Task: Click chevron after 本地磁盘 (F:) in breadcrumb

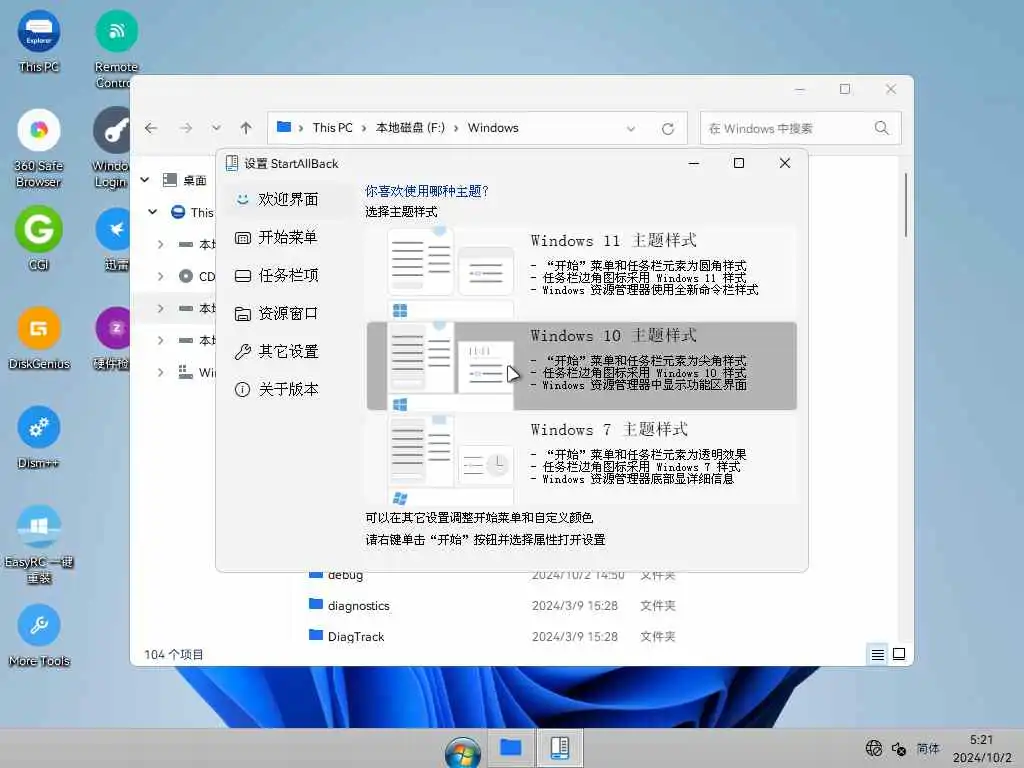Action: (456, 128)
